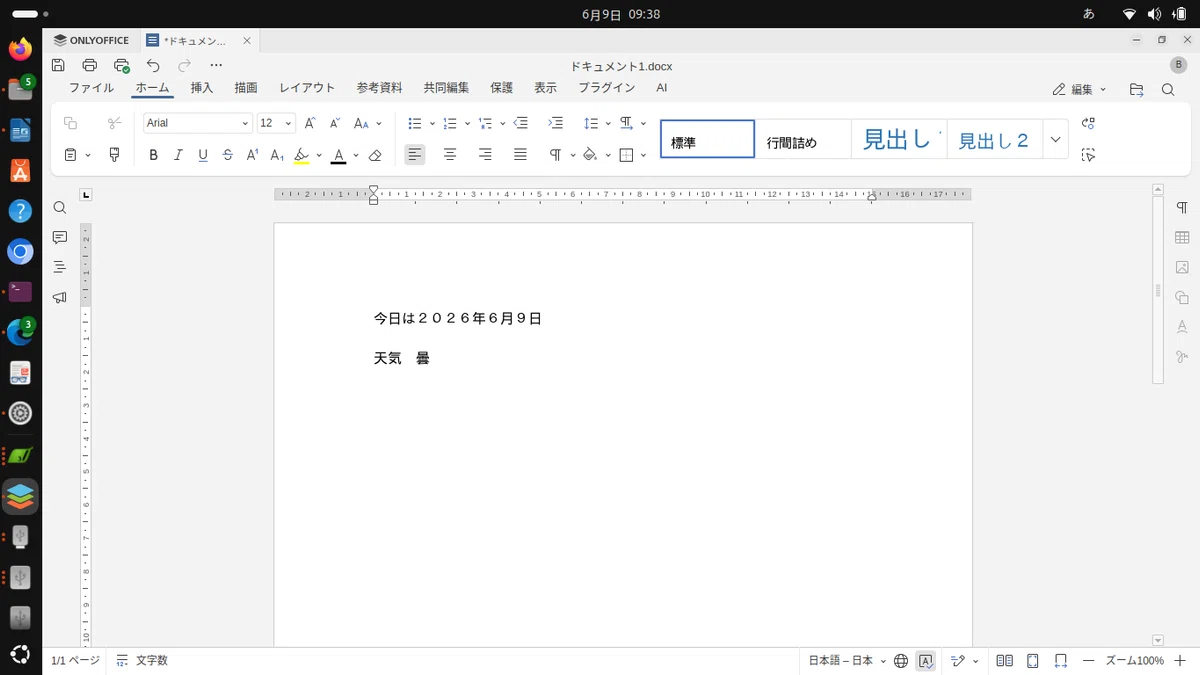Open the bullets list dropdown arrow
Screen dimensions: 1200x675
(432, 124)
